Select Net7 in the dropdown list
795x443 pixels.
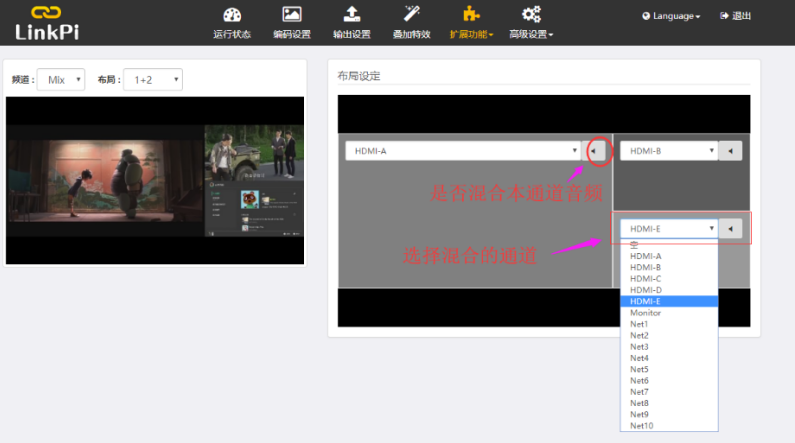pos(669,392)
